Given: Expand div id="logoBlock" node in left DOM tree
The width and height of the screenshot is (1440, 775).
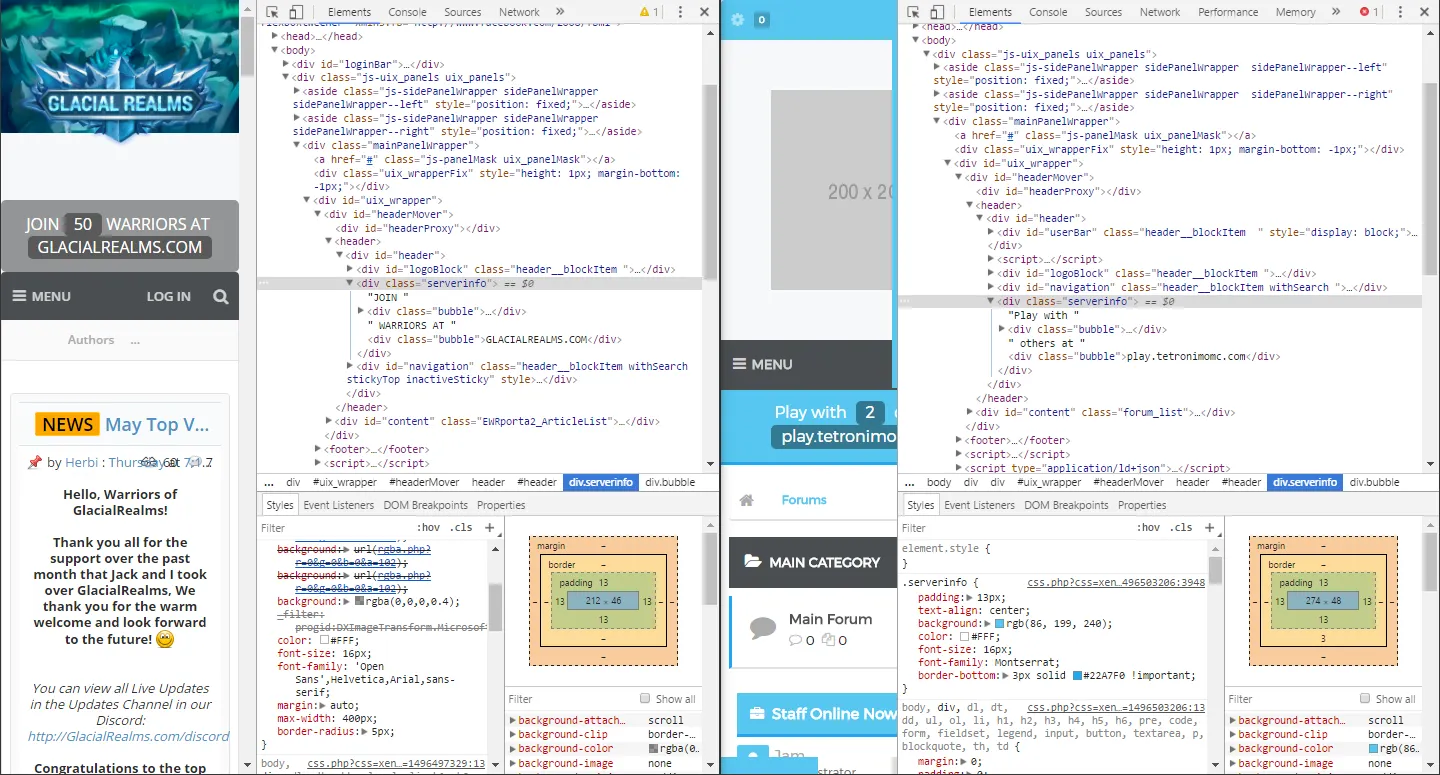Looking at the screenshot, I should point(350,269).
